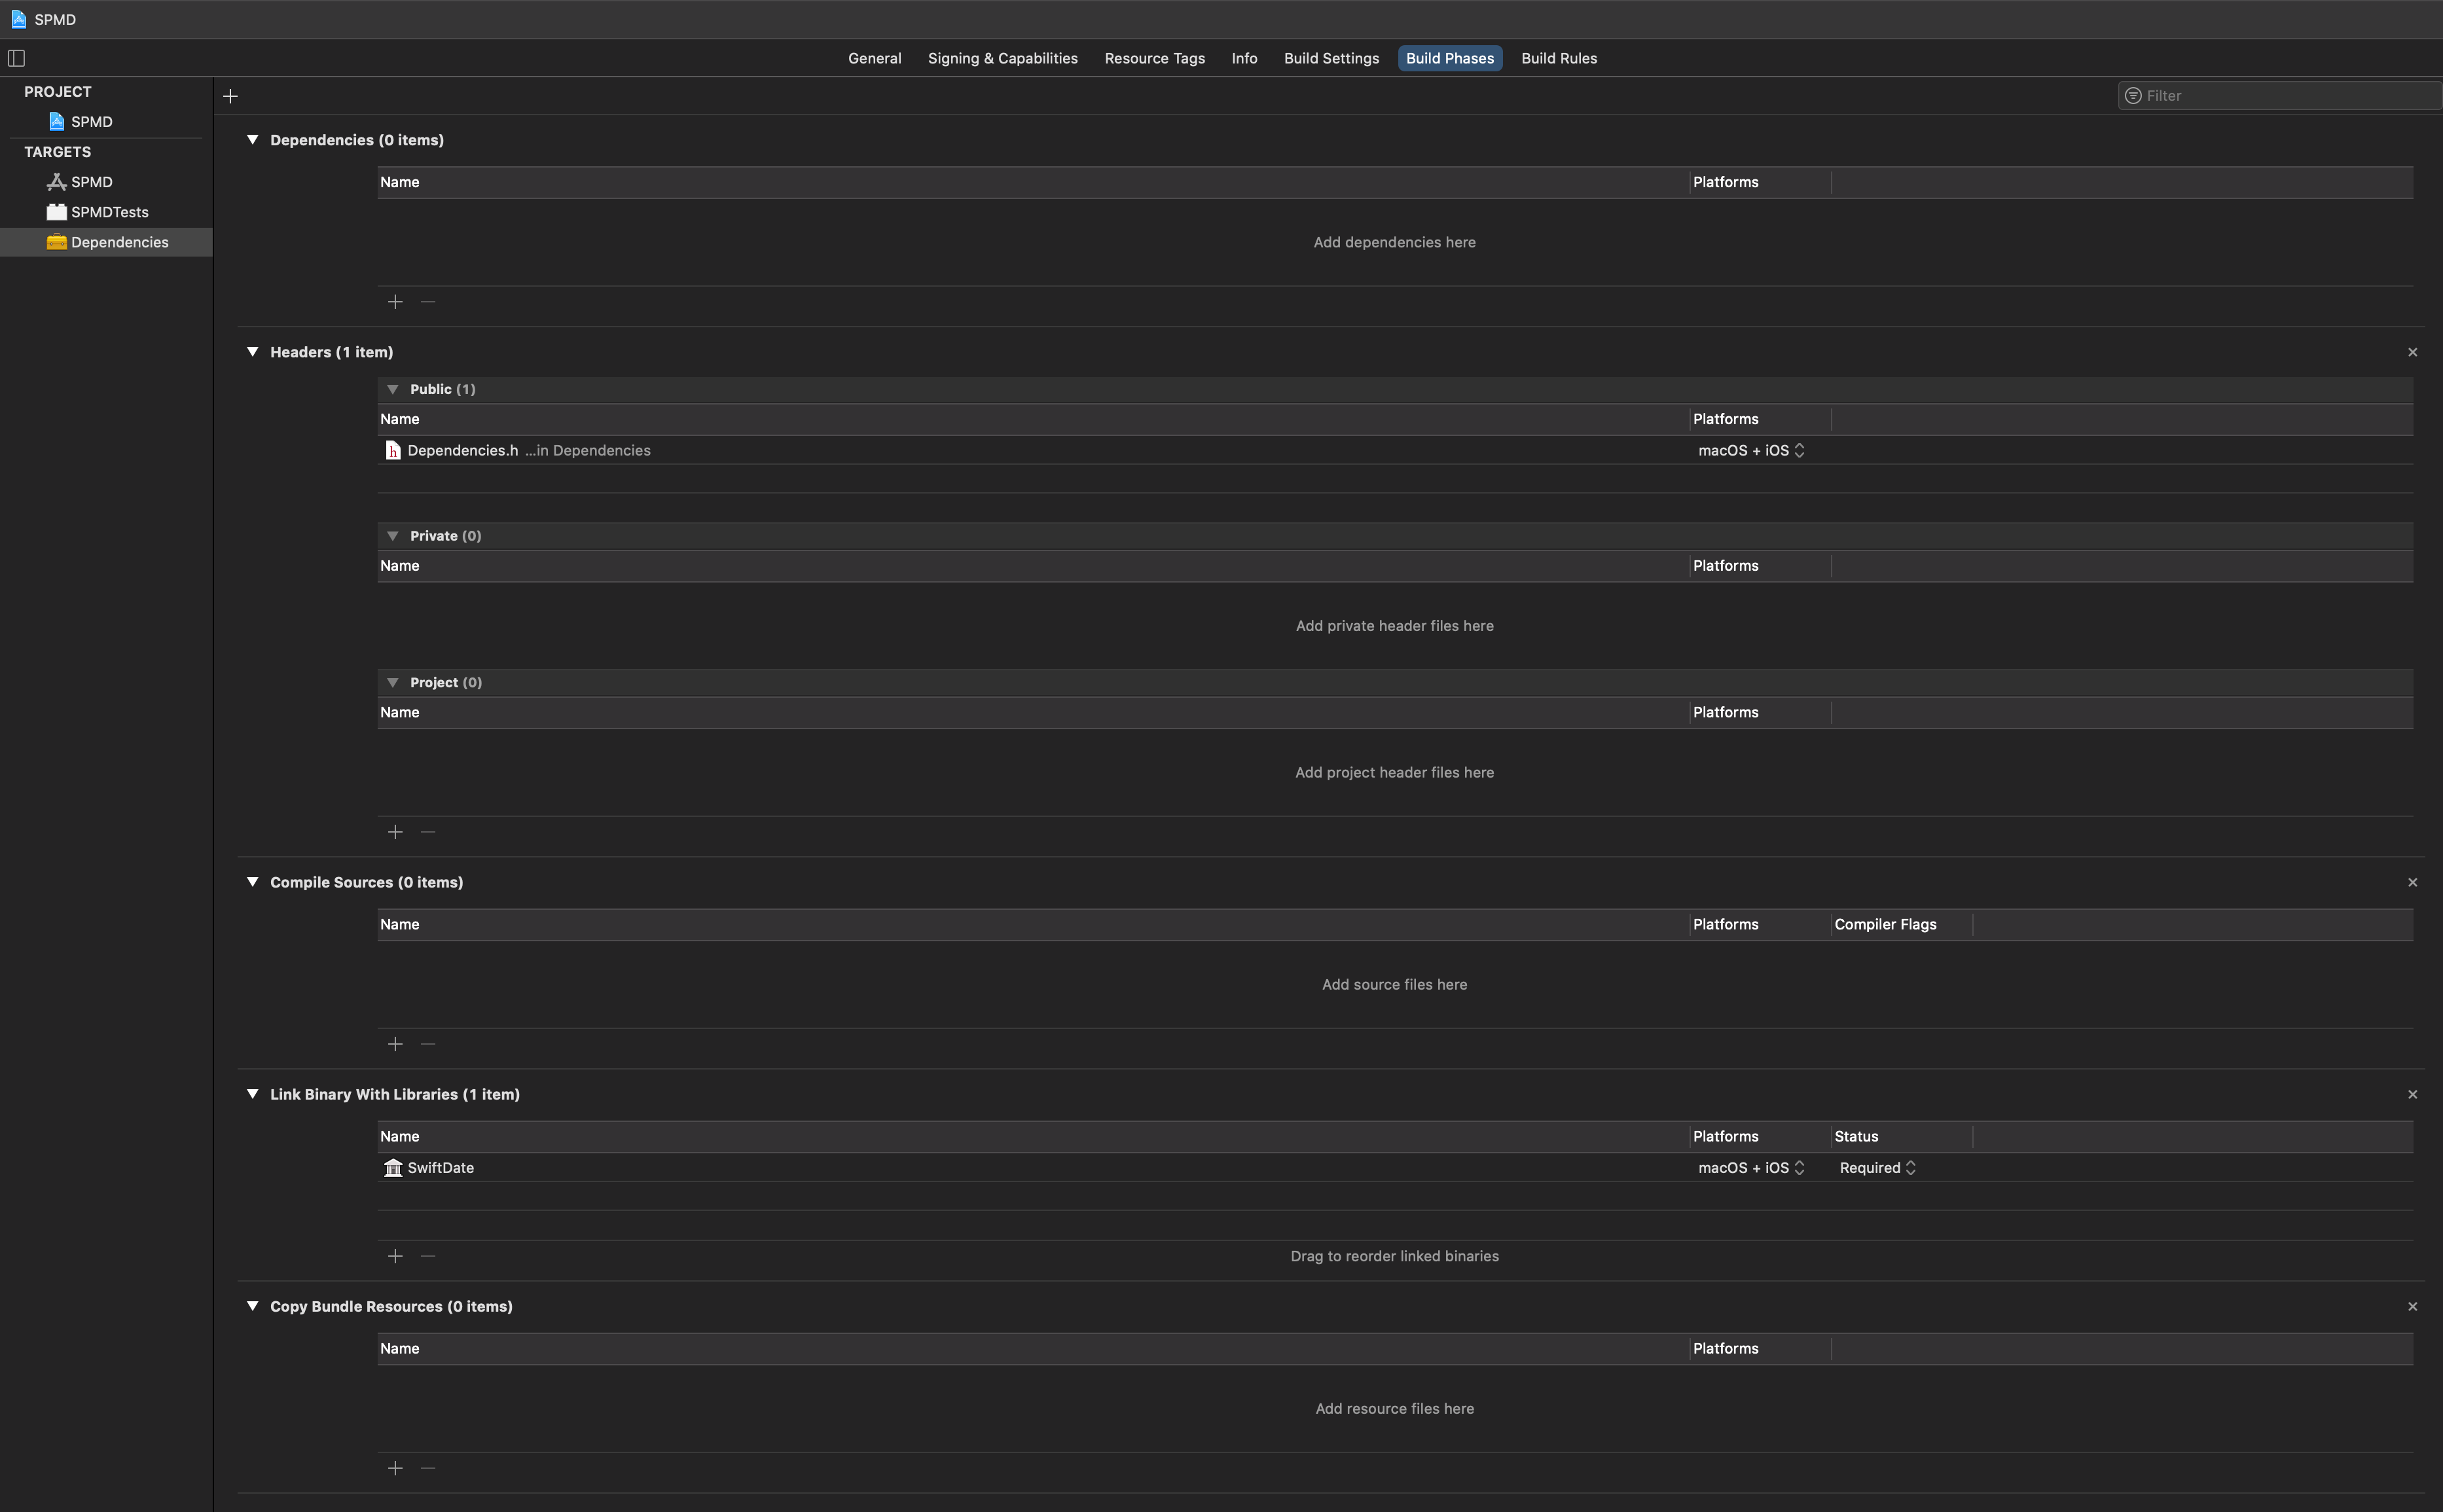
Task: Add item to Link Binary With Libraries
Action: pos(395,1256)
